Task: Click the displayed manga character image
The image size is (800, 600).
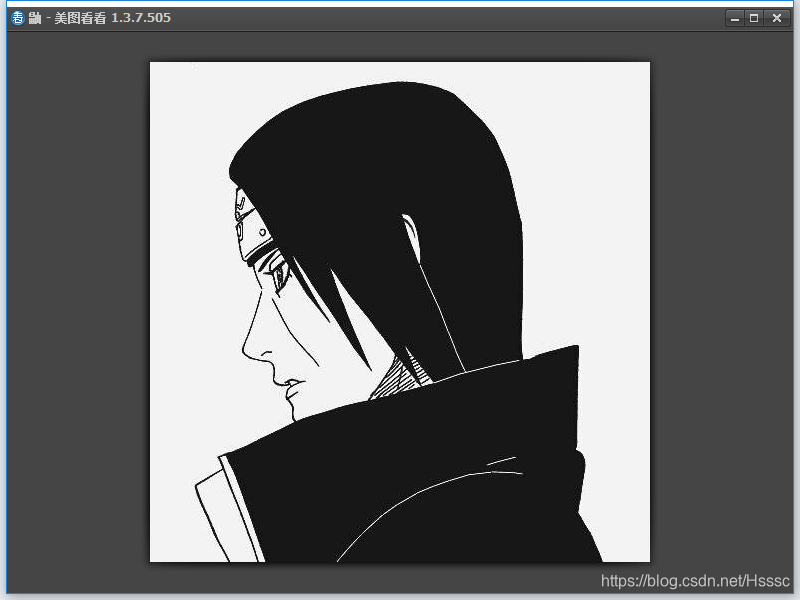Action: point(399,312)
